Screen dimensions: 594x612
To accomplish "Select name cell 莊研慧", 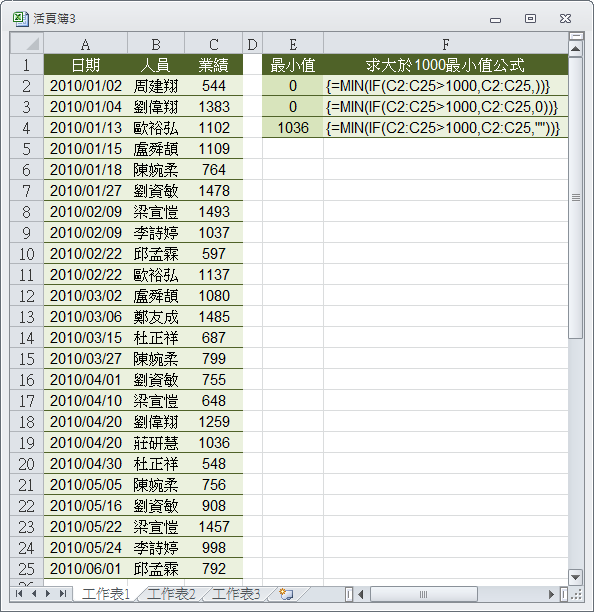I will pos(156,443).
